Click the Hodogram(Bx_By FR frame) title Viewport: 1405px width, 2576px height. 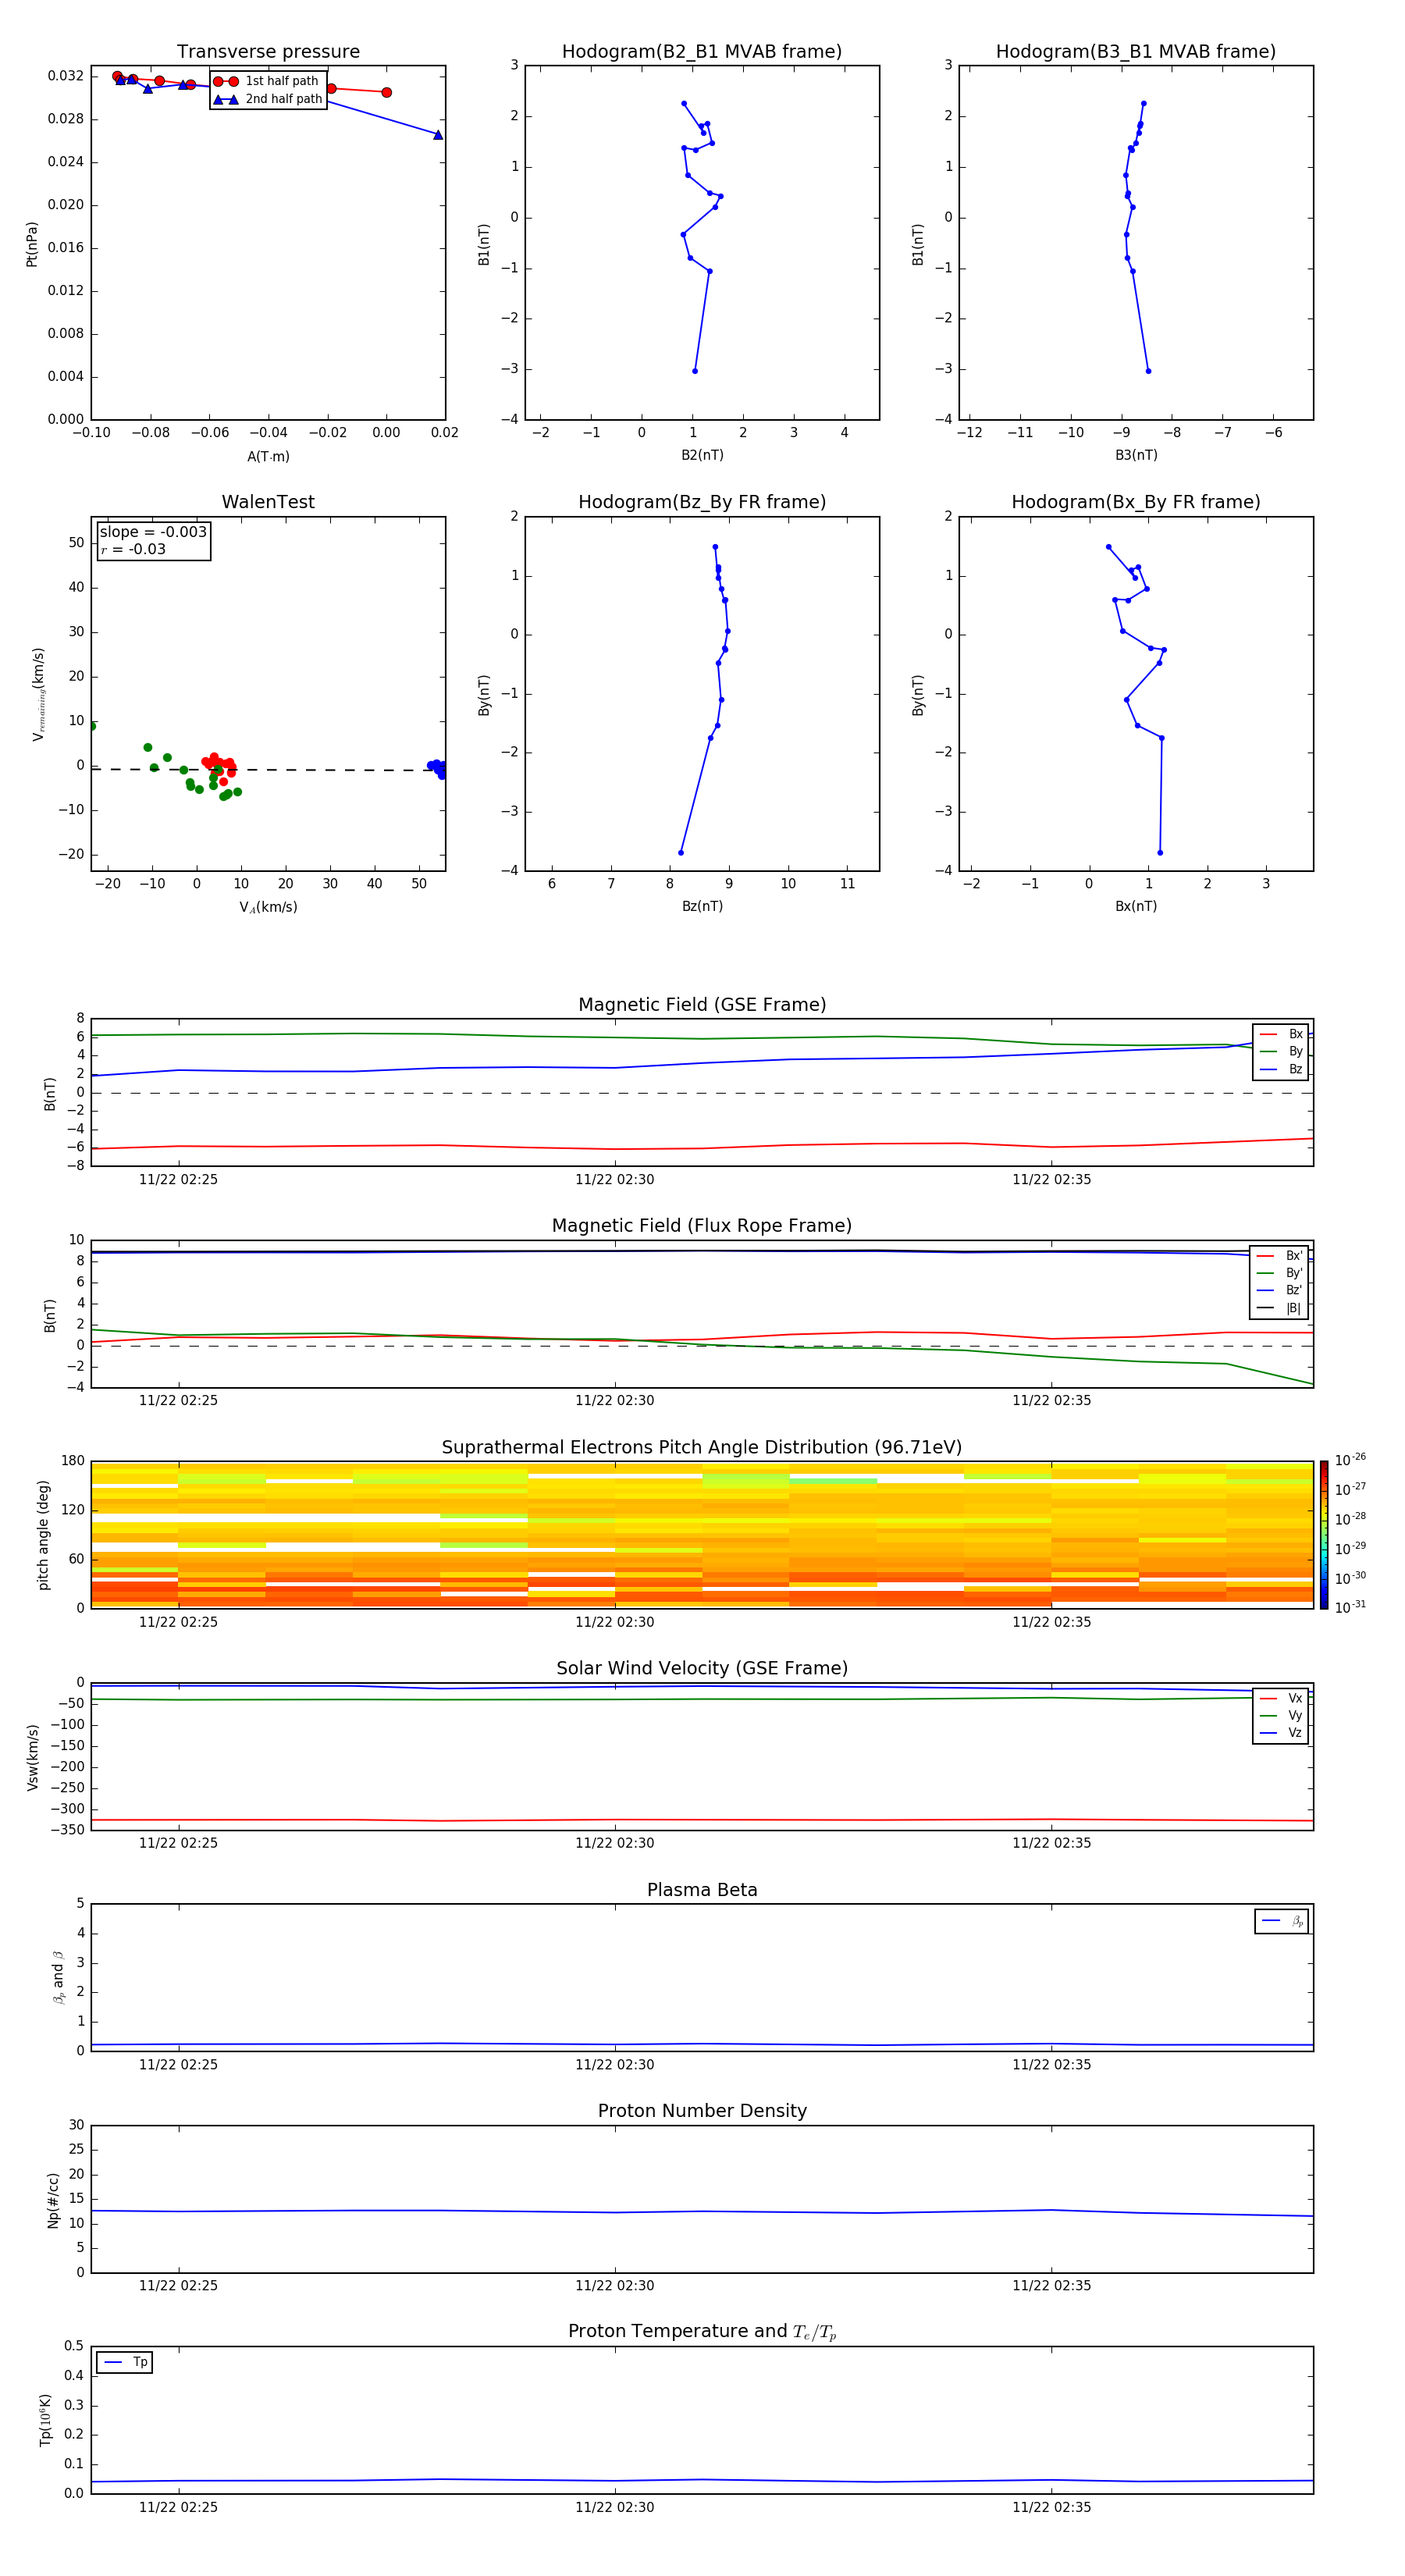click(x=1136, y=502)
